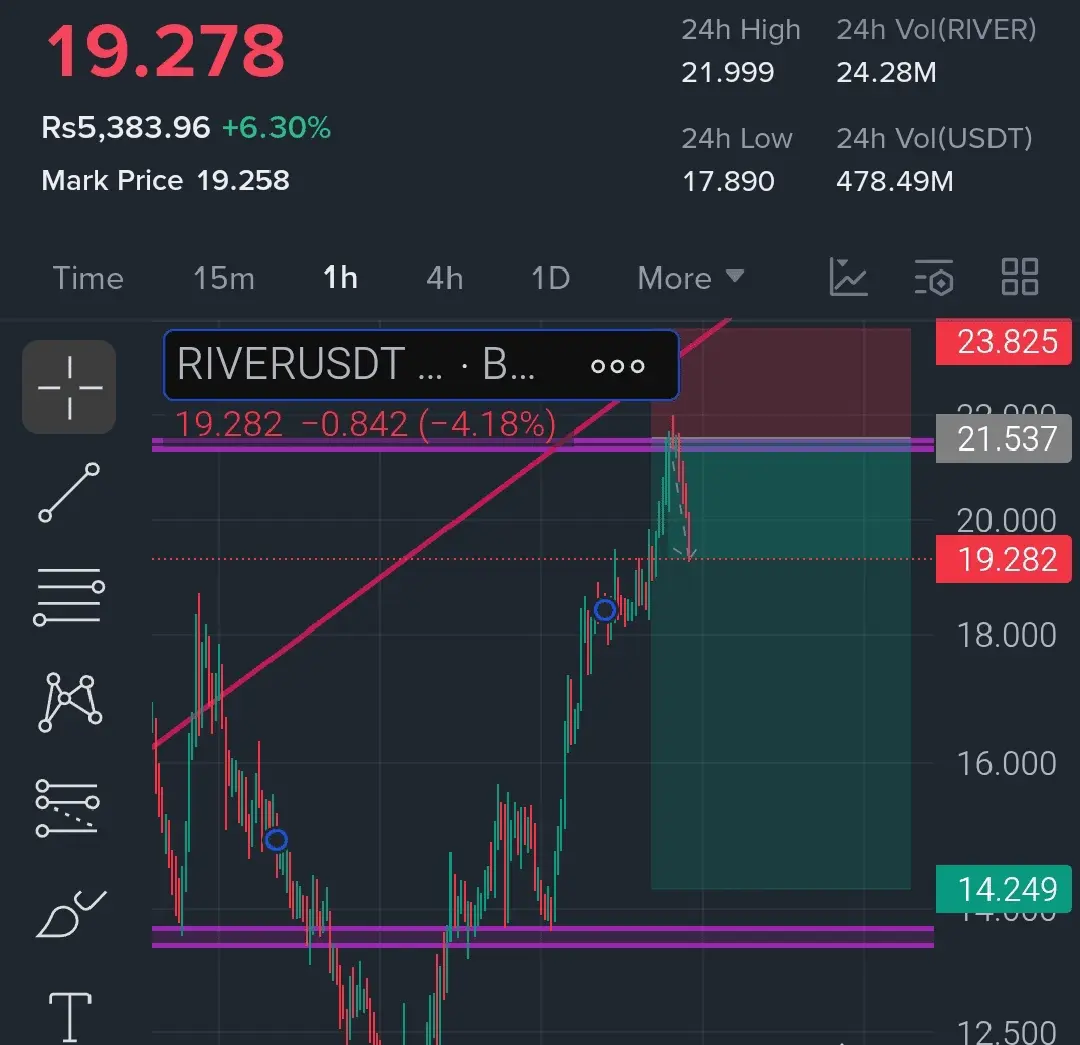
Task: Click the +6.30% change percentage
Action: pyautogui.click(x=276, y=127)
